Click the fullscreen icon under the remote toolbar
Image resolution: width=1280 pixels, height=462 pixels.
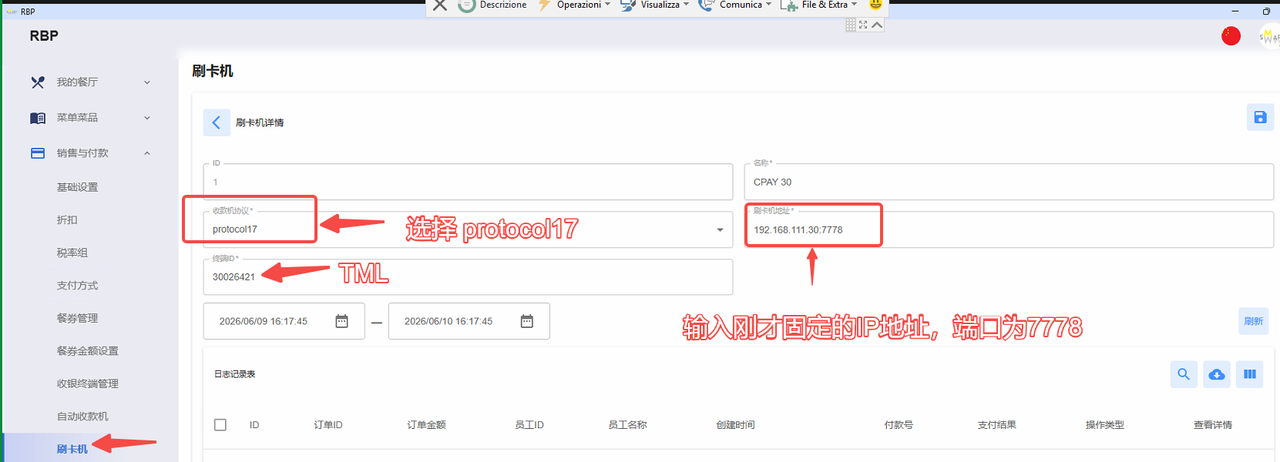pyautogui.click(x=862, y=25)
